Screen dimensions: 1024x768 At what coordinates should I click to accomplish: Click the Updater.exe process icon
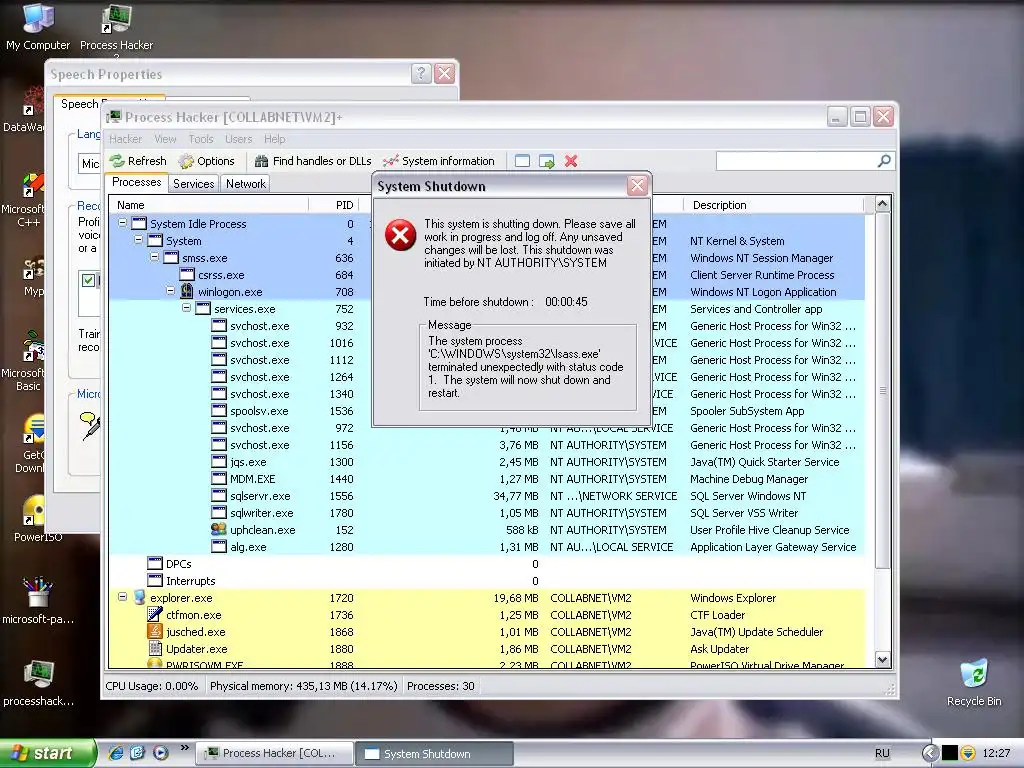155,648
